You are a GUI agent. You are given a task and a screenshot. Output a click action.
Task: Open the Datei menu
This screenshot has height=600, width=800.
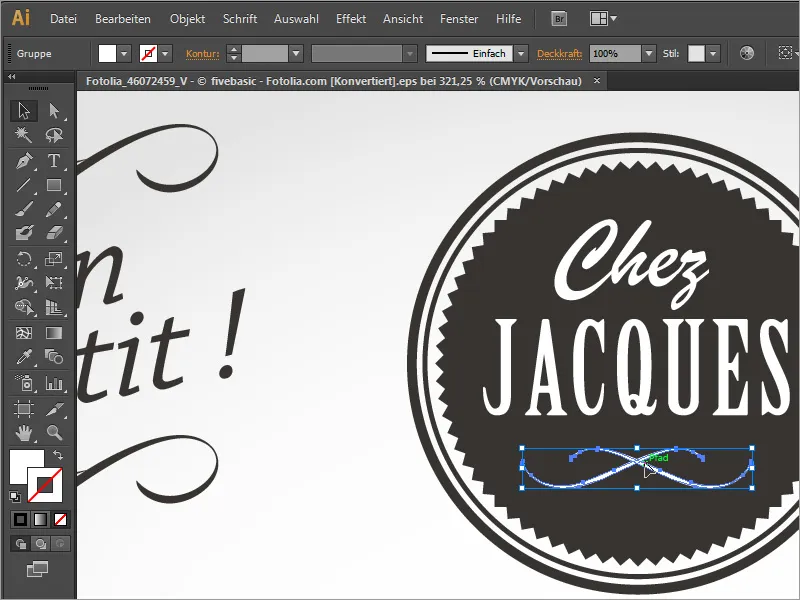(x=63, y=19)
